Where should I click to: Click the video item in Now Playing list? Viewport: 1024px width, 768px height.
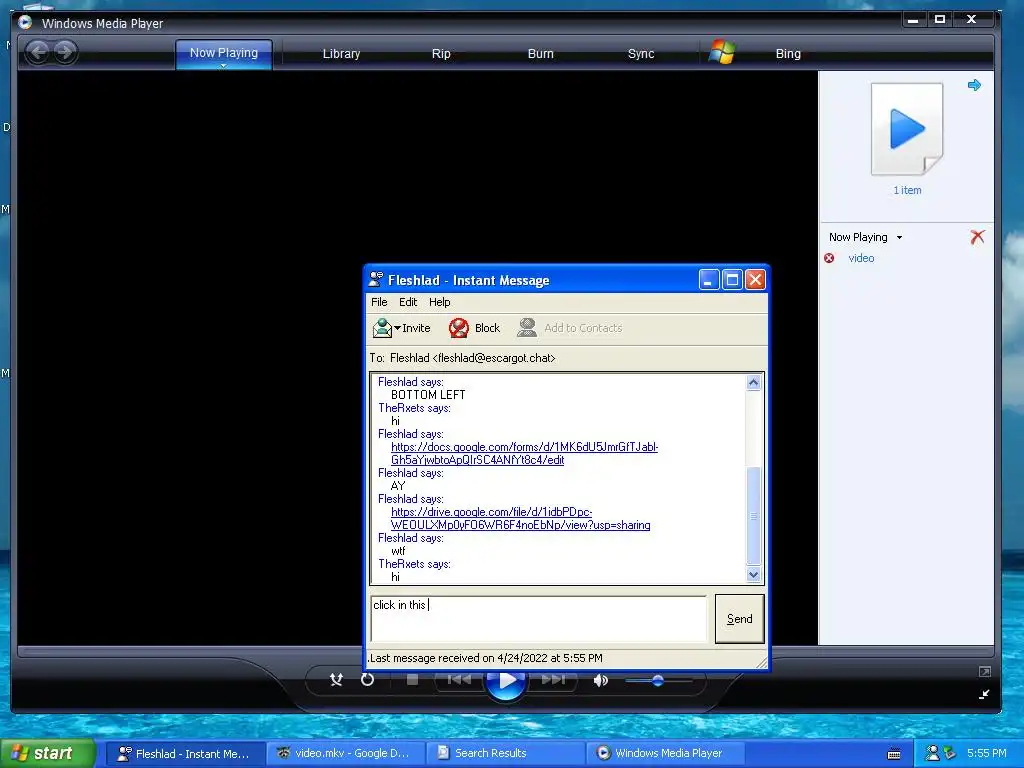(861, 258)
